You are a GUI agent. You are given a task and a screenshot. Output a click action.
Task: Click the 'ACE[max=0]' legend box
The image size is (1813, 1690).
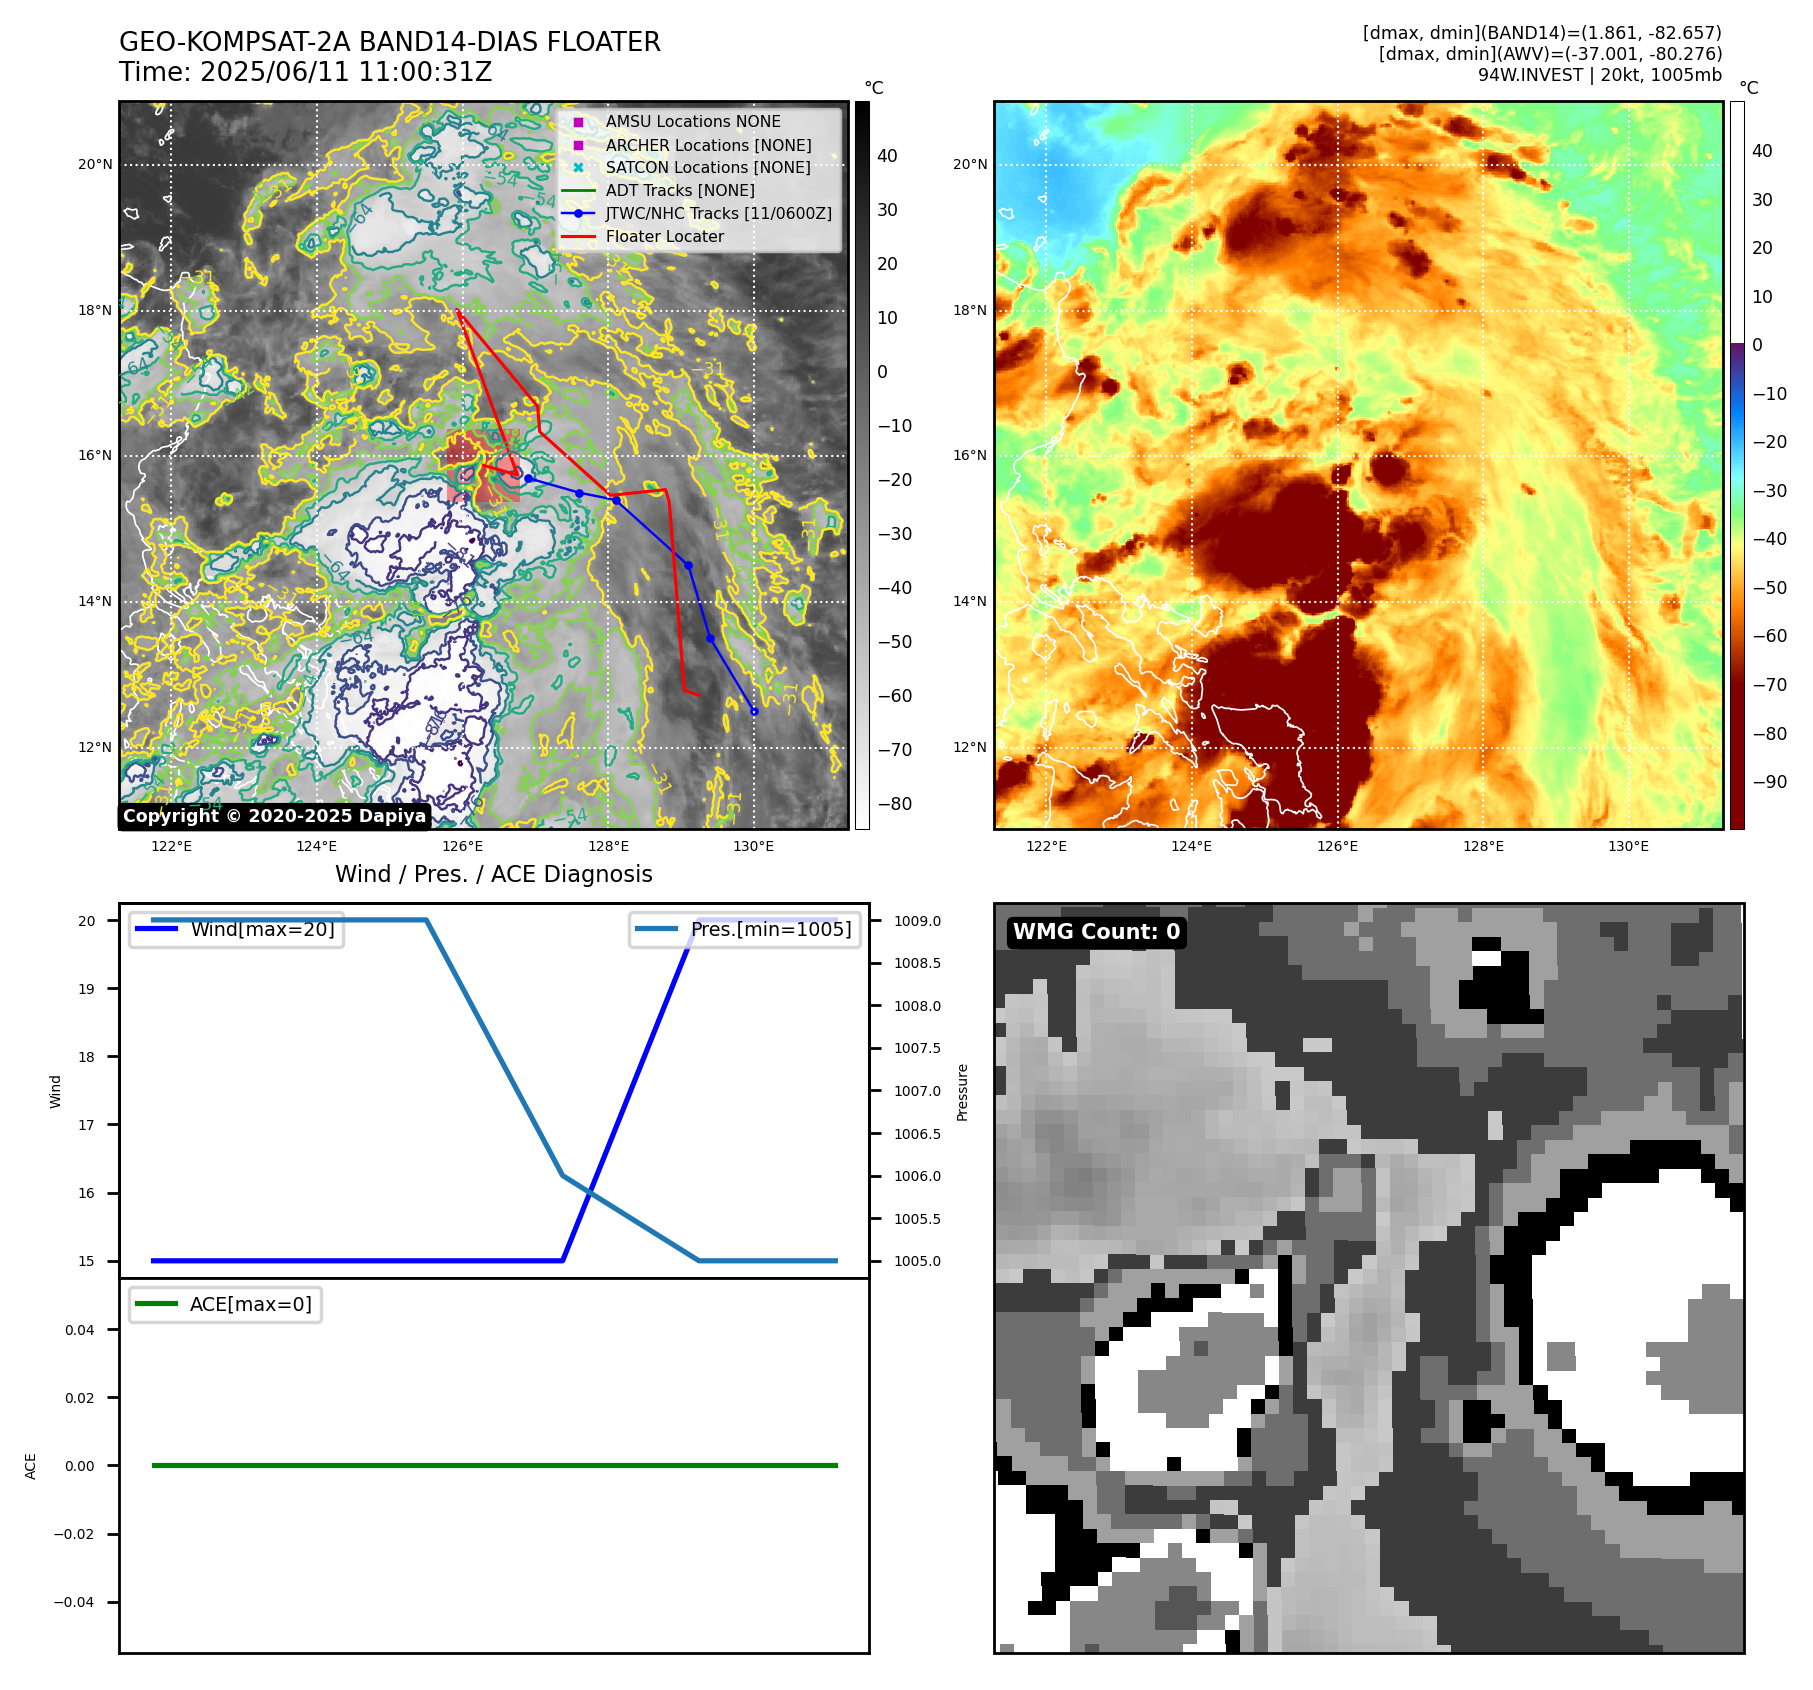click(x=225, y=1304)
